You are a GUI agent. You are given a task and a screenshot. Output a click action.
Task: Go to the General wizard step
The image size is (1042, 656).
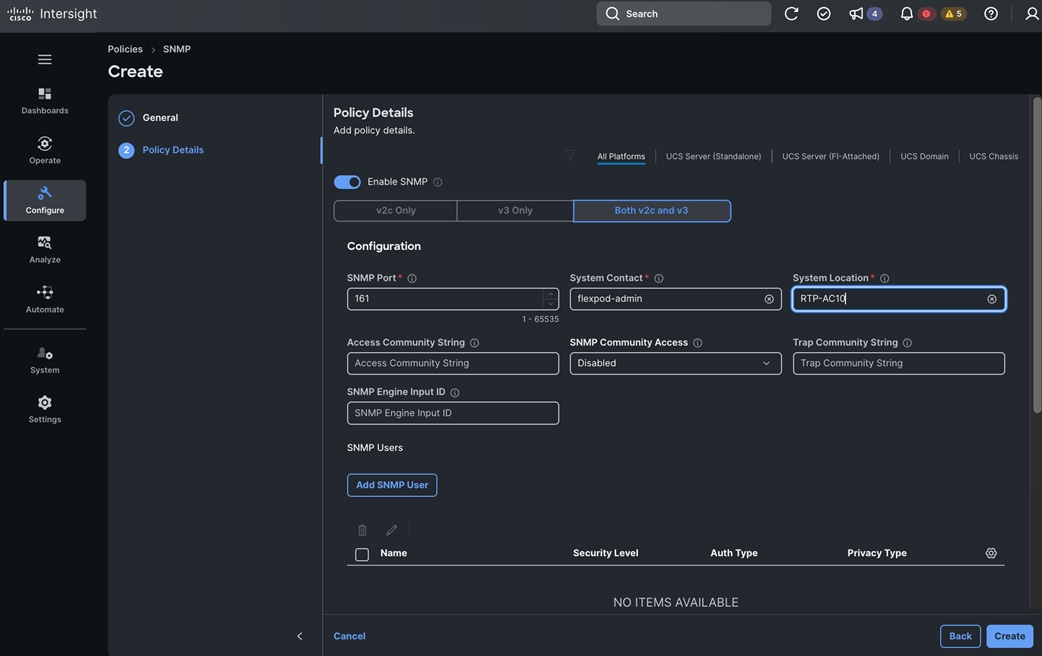[x=160, y=118]
